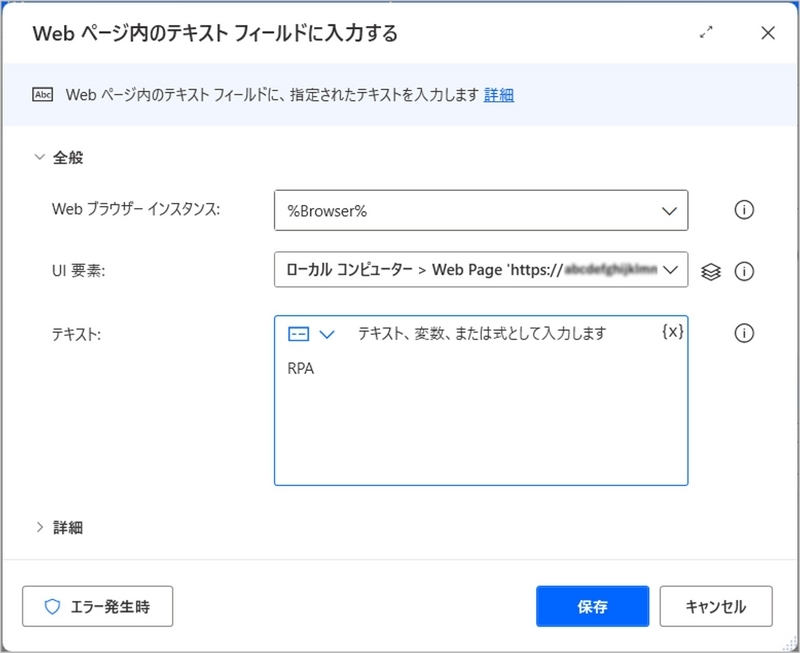Click the 保存 button
The height and width of the screenshot is (653, 800).
[x=592, y=605]
